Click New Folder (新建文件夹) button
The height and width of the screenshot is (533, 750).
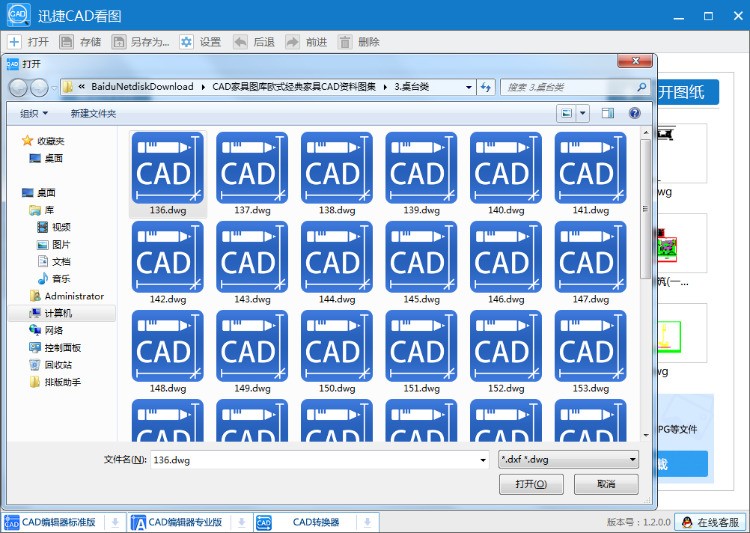[93, 113]
